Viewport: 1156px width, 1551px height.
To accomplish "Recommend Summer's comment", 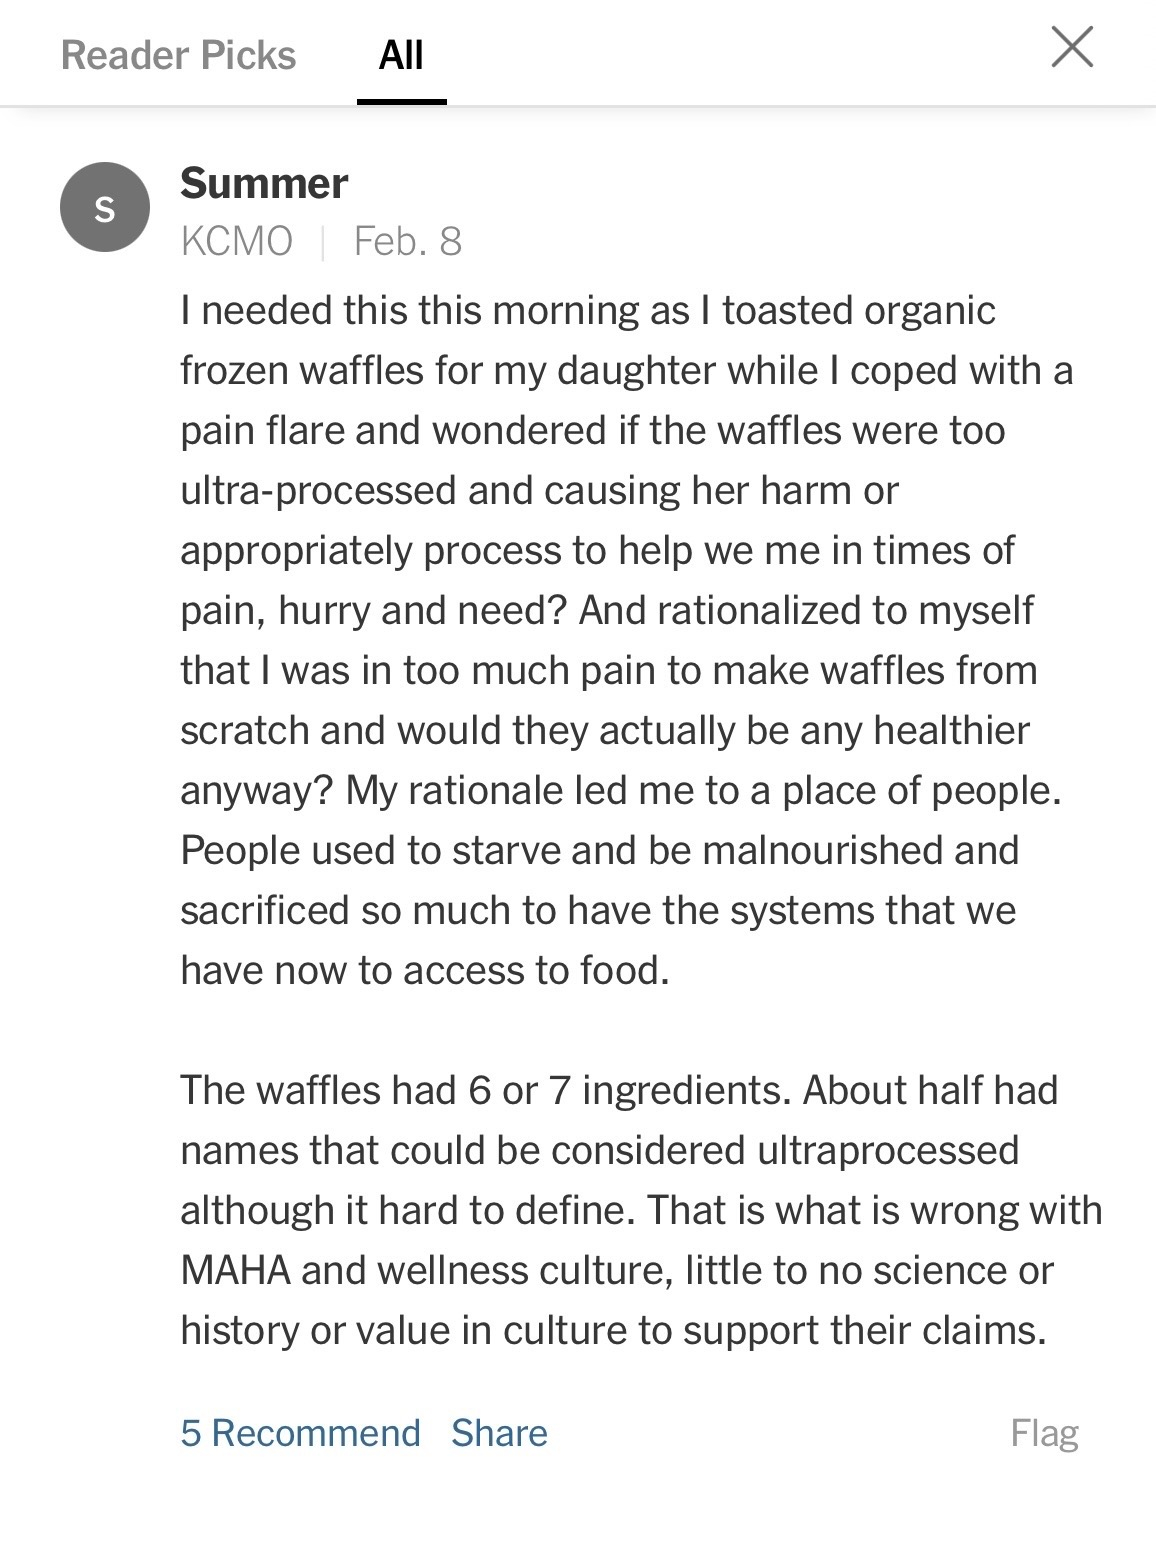I will [x=300, y=1433].
